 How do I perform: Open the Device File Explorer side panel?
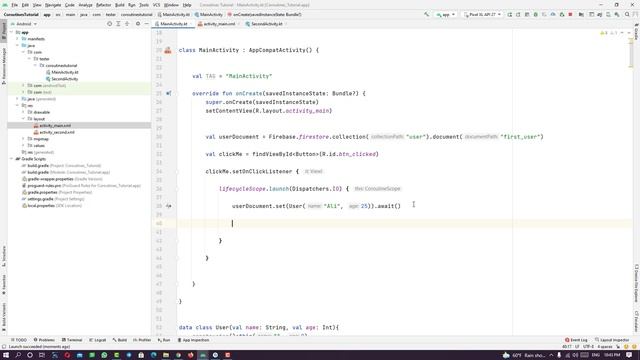coord(636,284)
